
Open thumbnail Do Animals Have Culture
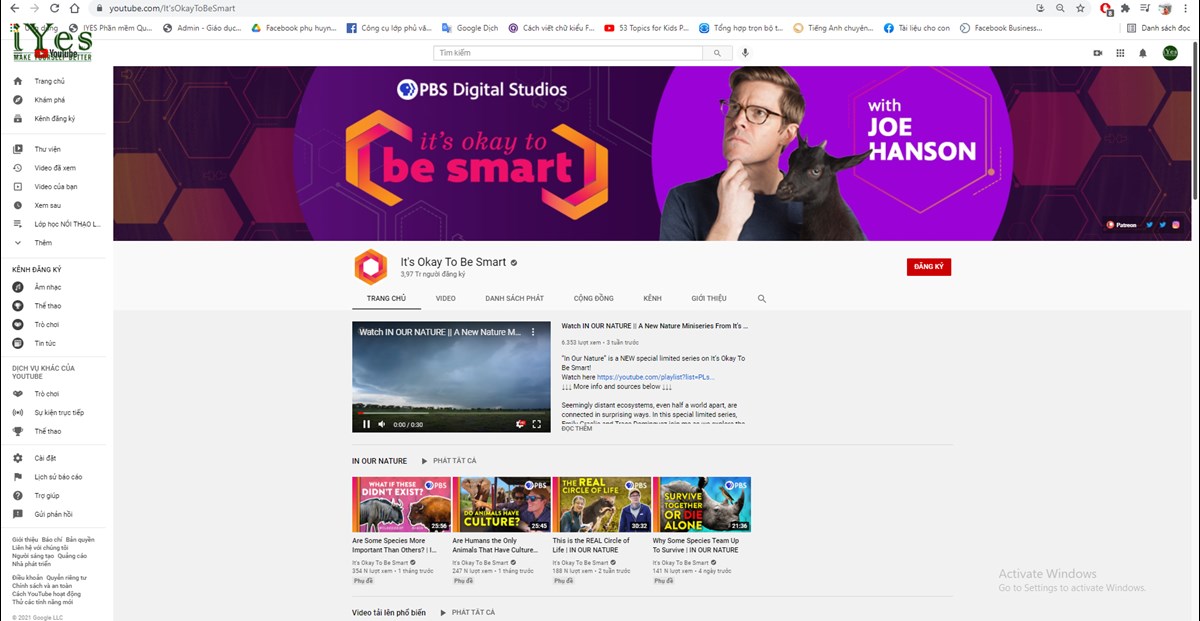(501, 504)
